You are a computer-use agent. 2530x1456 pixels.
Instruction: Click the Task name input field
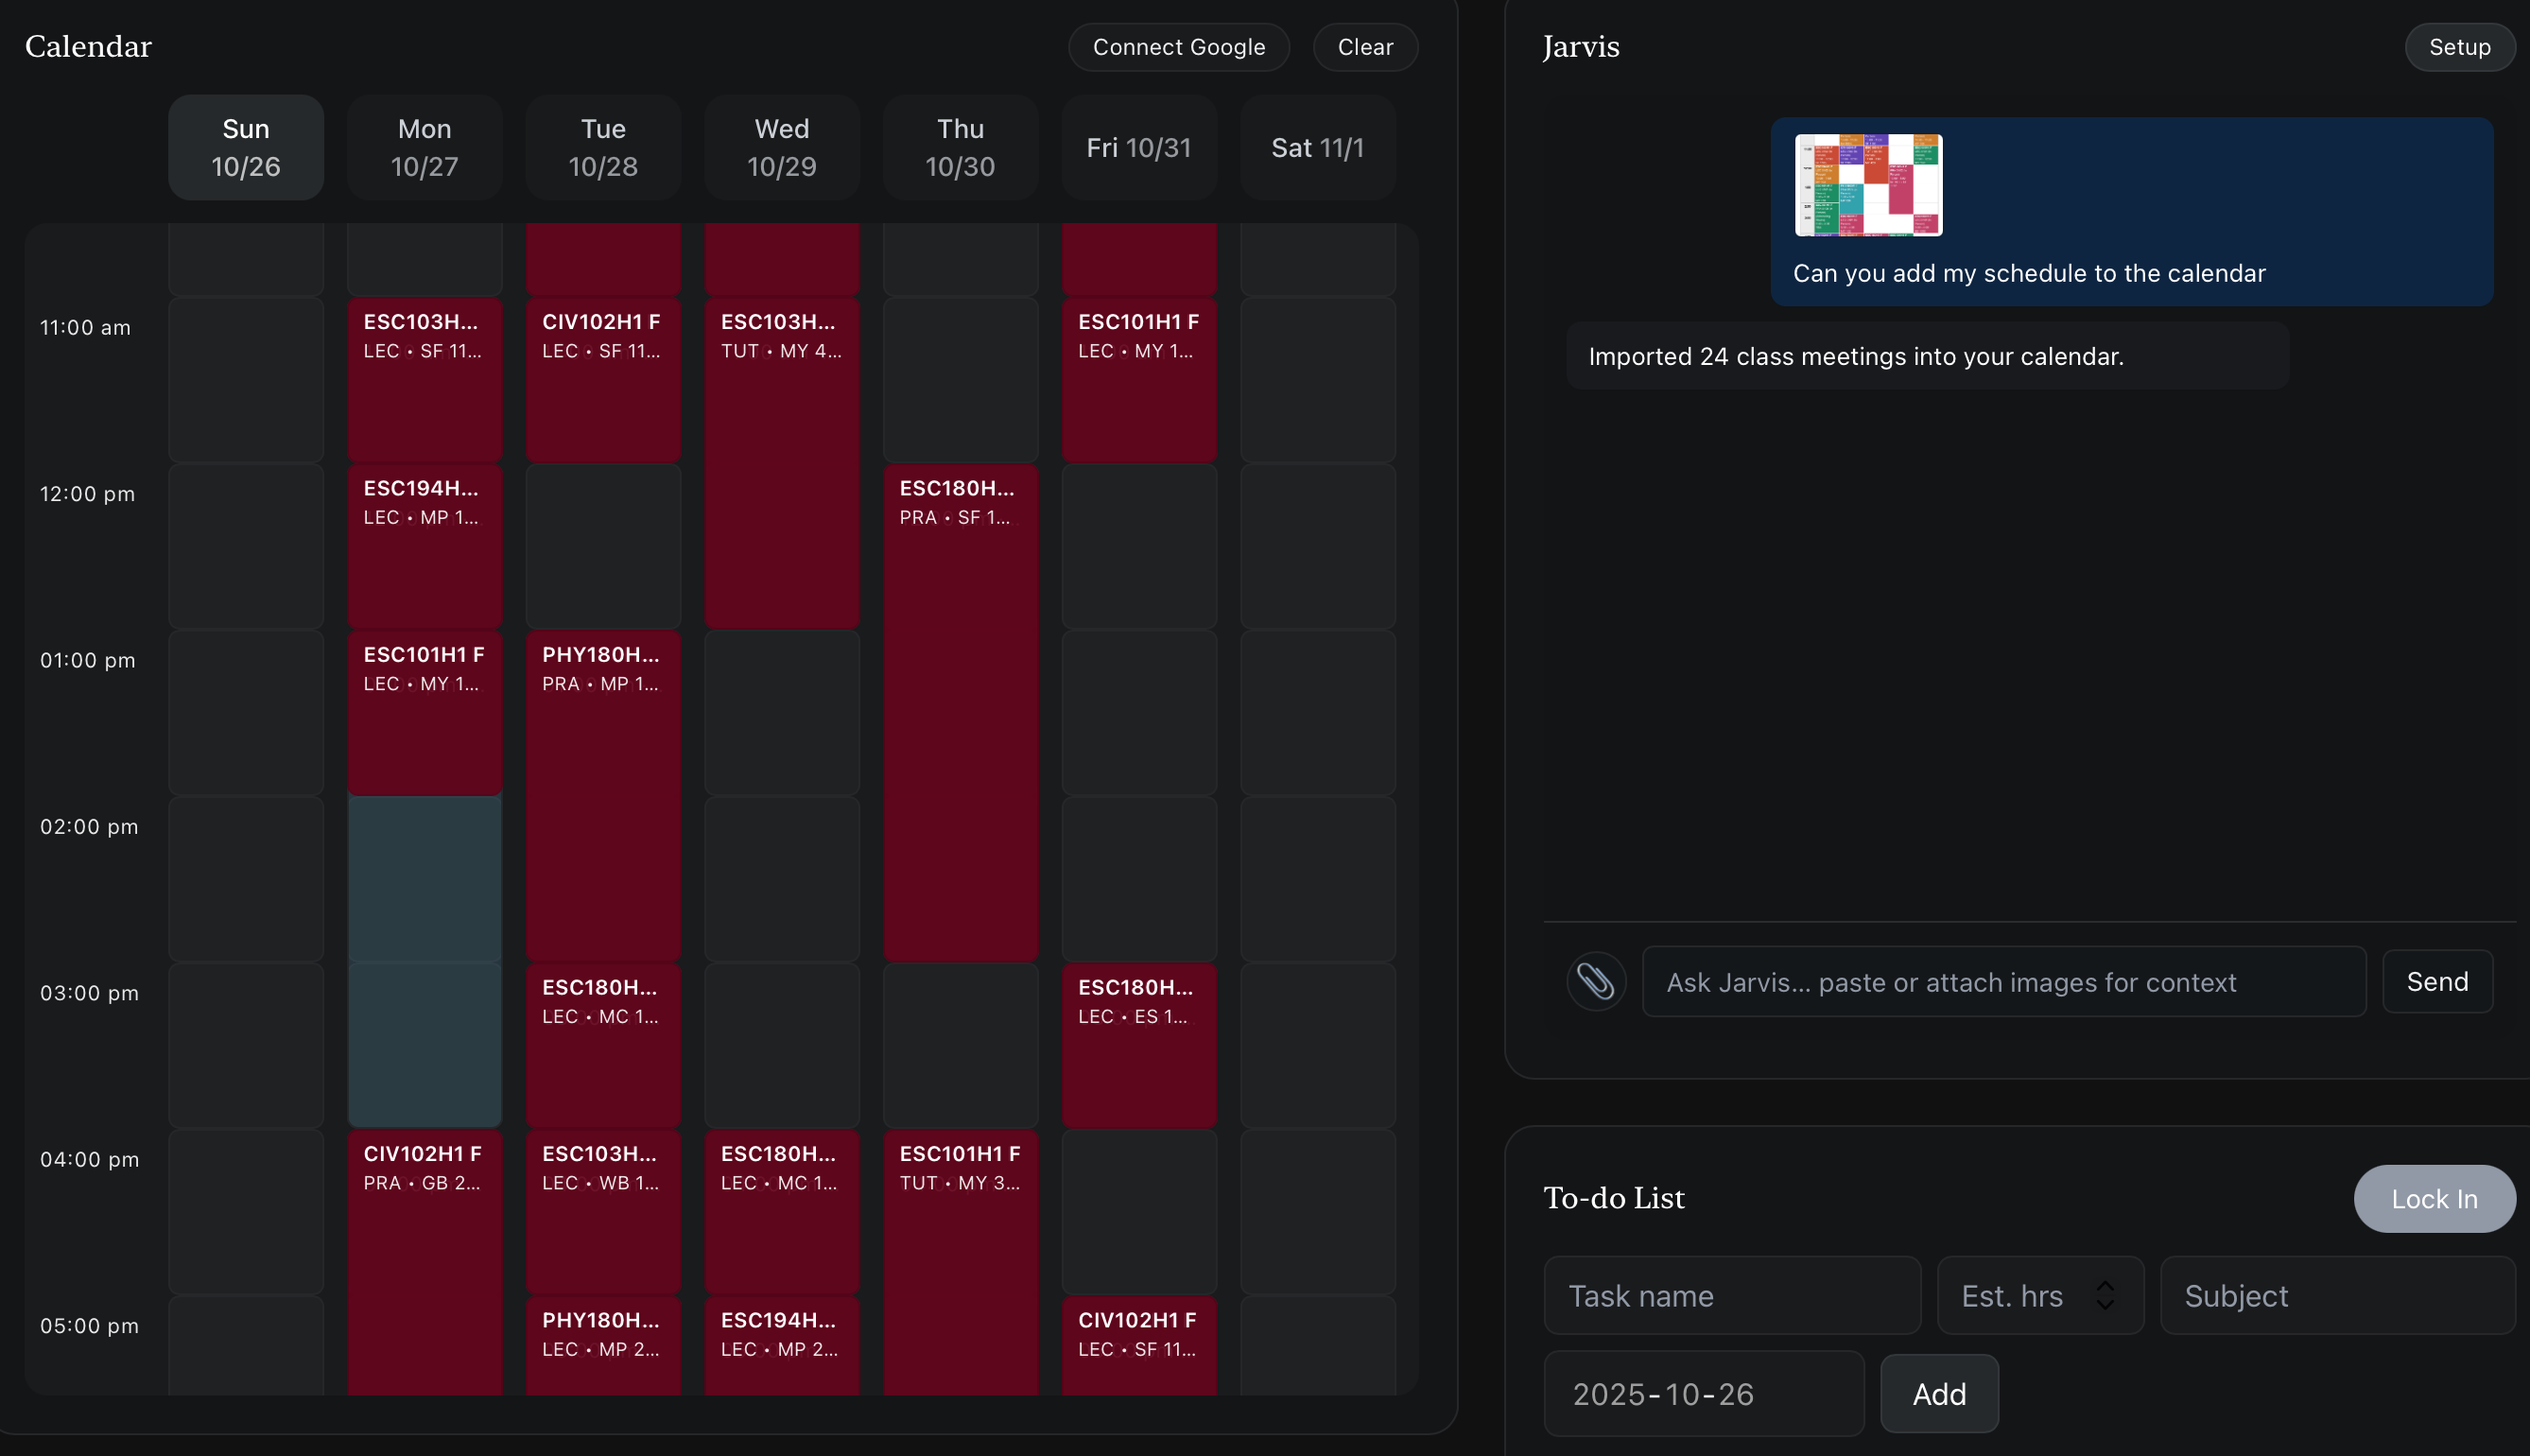(x=1731, y=1295)
